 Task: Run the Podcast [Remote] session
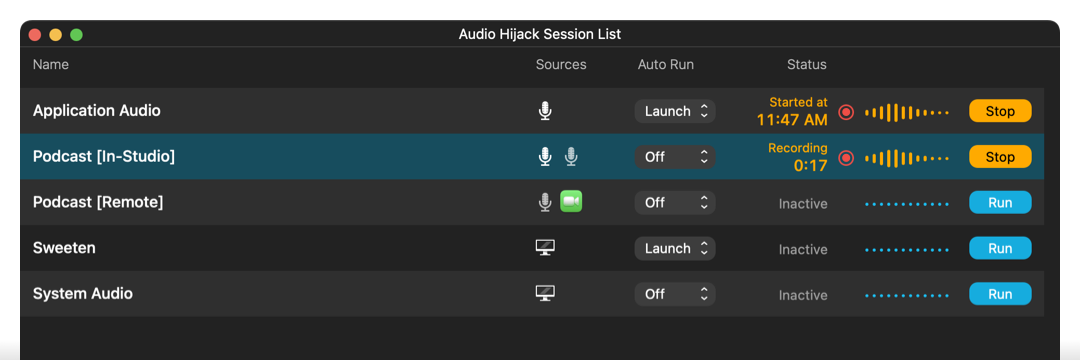1000,202
